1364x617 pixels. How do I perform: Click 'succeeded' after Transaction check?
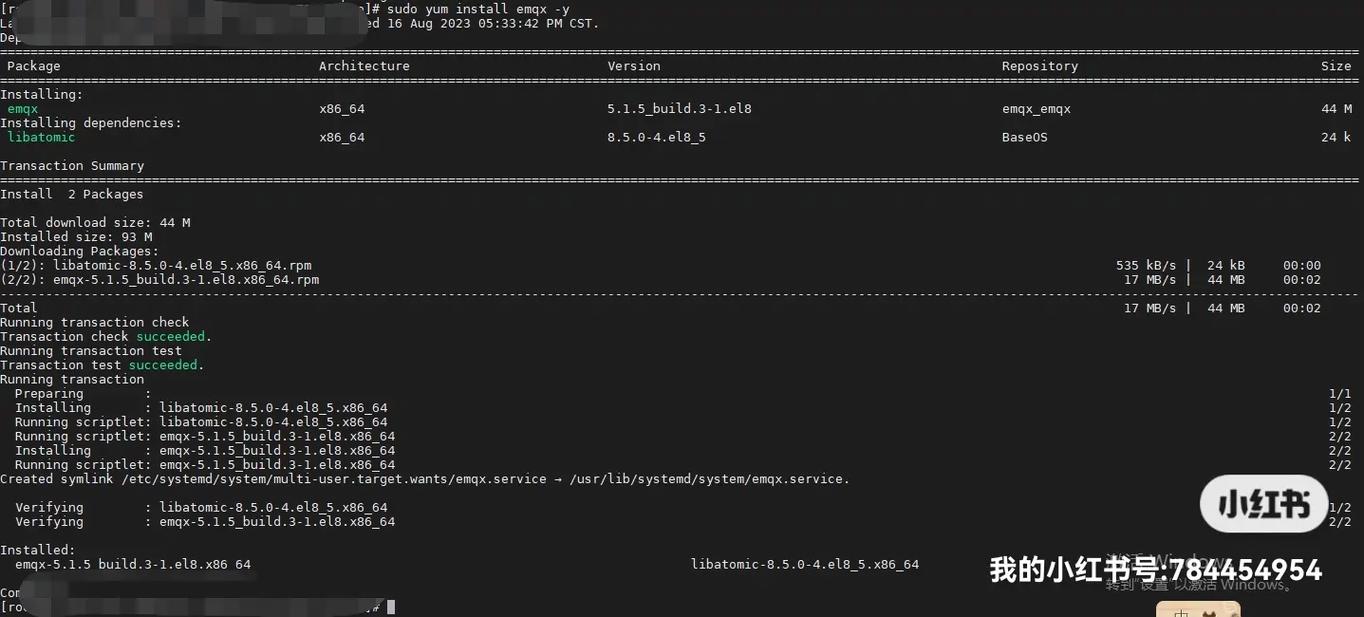[171, 337]
